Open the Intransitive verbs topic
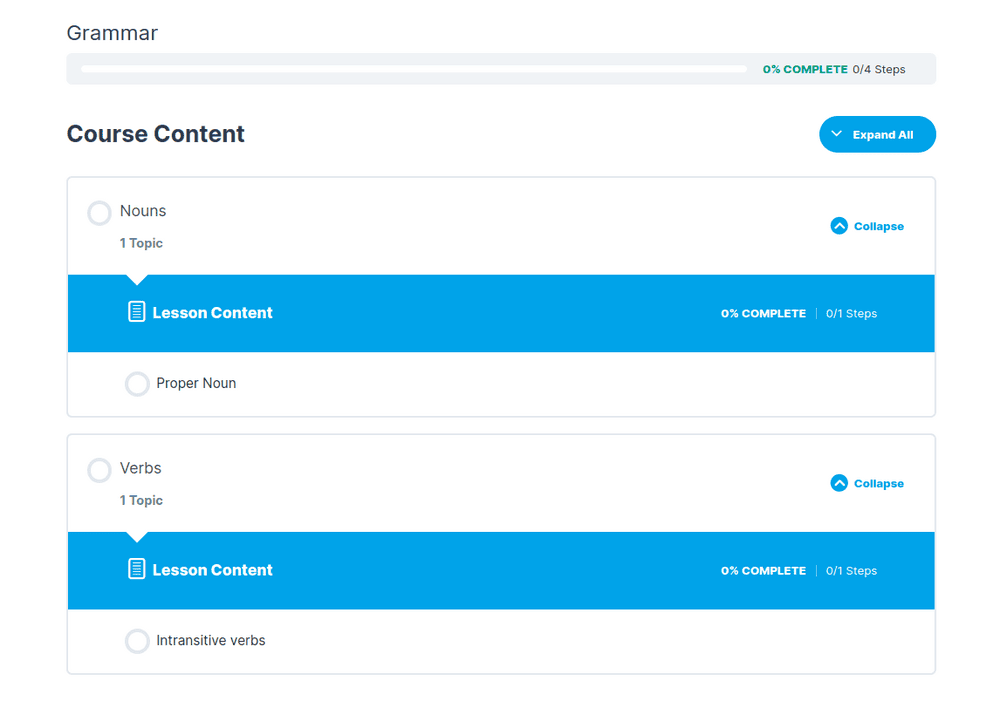 (x=211, y=640)
